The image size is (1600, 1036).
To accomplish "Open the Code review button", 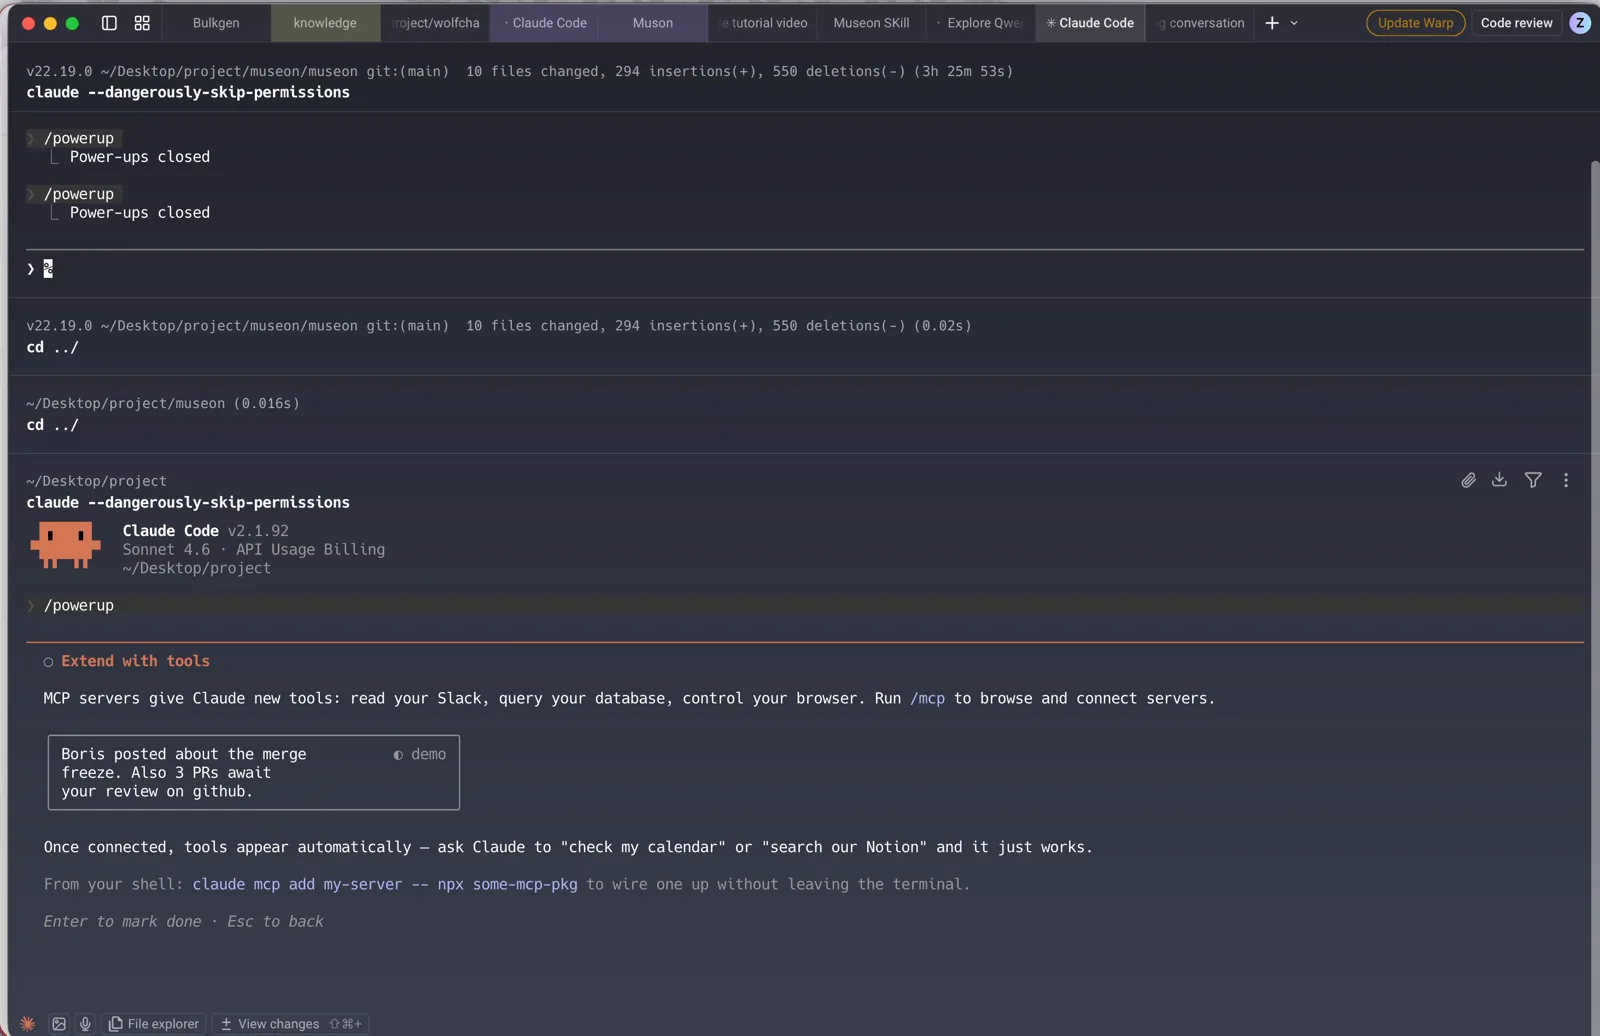I will (1516, 23).
